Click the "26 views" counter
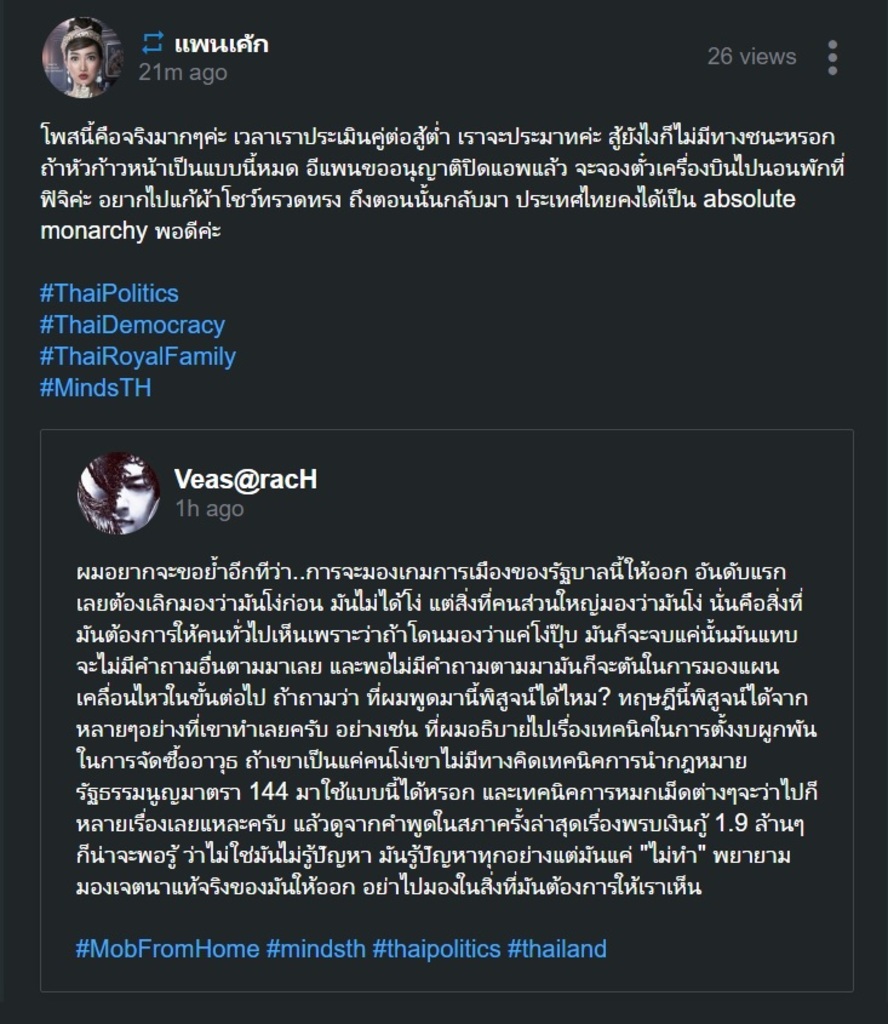 (752, 57)
